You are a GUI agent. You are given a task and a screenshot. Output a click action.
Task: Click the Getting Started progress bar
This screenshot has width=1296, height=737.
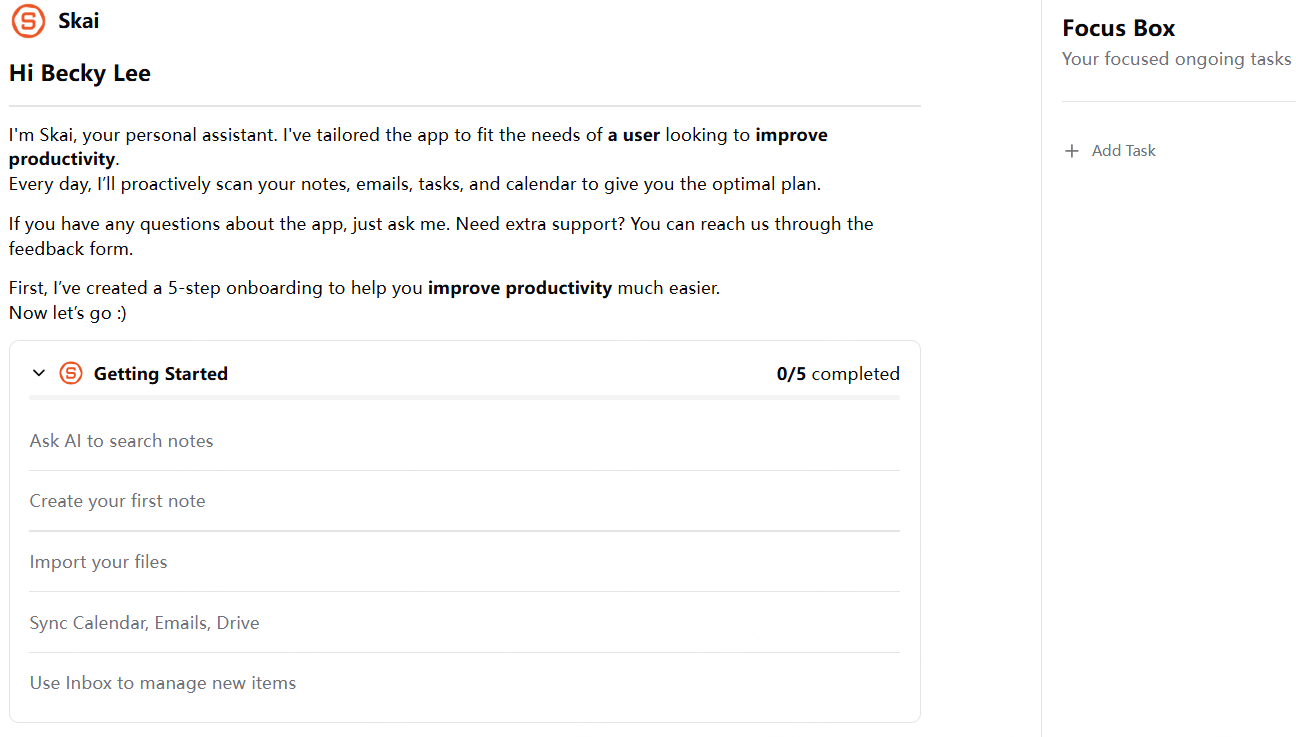[465, 398]
